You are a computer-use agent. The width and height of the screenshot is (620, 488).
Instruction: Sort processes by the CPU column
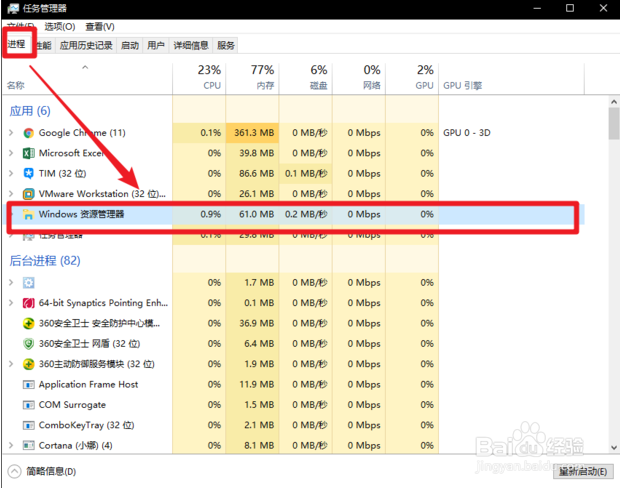click(x=199, y=78)
